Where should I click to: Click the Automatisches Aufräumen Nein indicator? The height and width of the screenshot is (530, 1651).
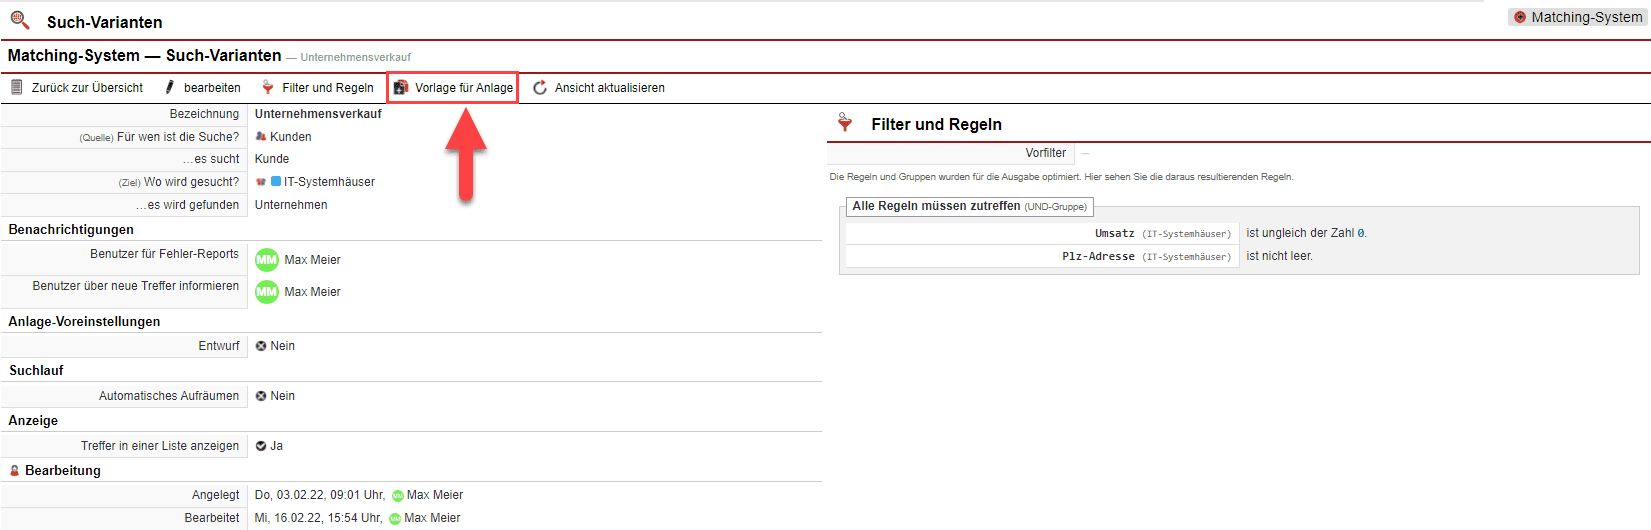(261, 396)
